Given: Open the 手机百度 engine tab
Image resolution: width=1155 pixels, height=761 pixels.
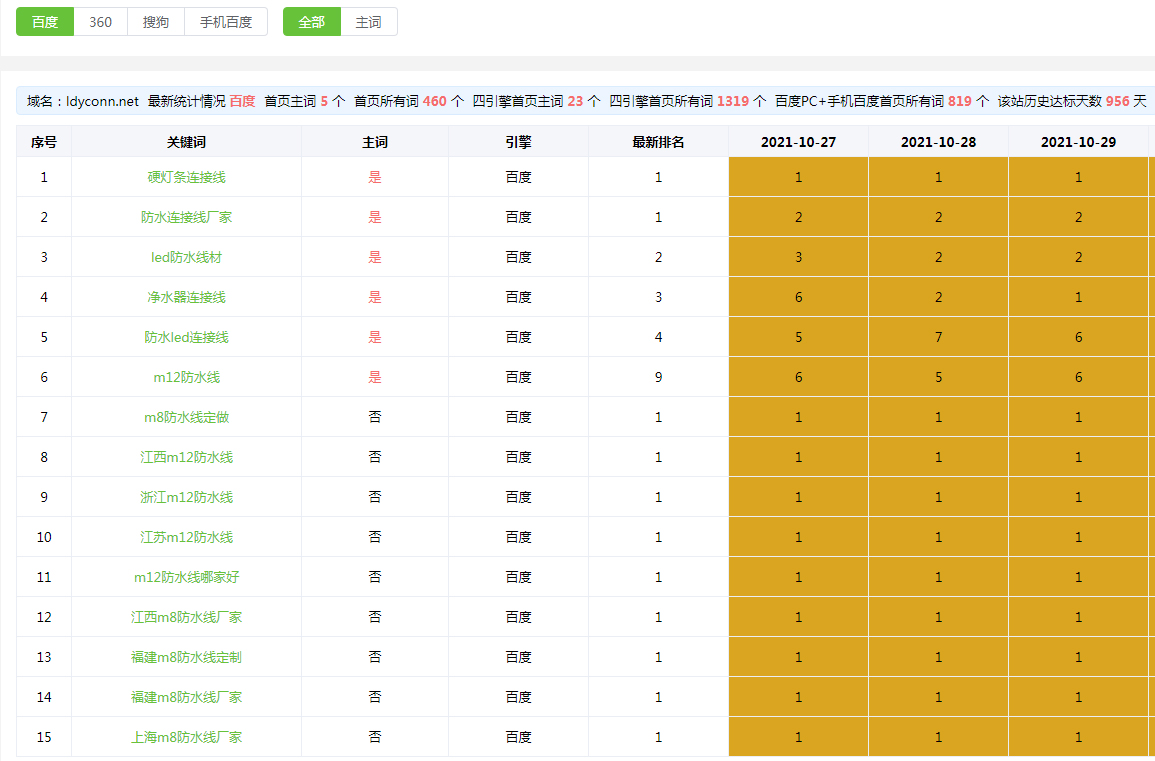Looking at the screenshot, I should (226, 22).
